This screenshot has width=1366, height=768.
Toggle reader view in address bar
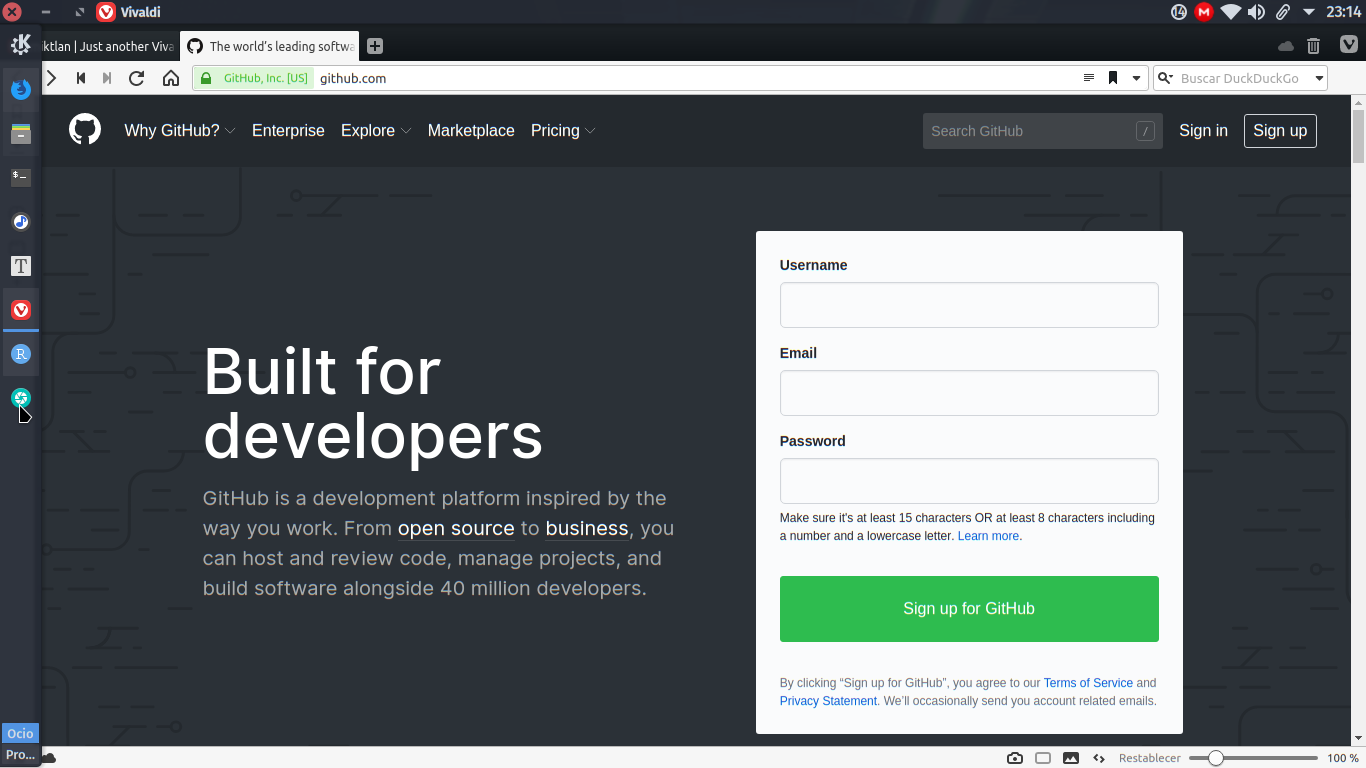(x=1089, y=78)
